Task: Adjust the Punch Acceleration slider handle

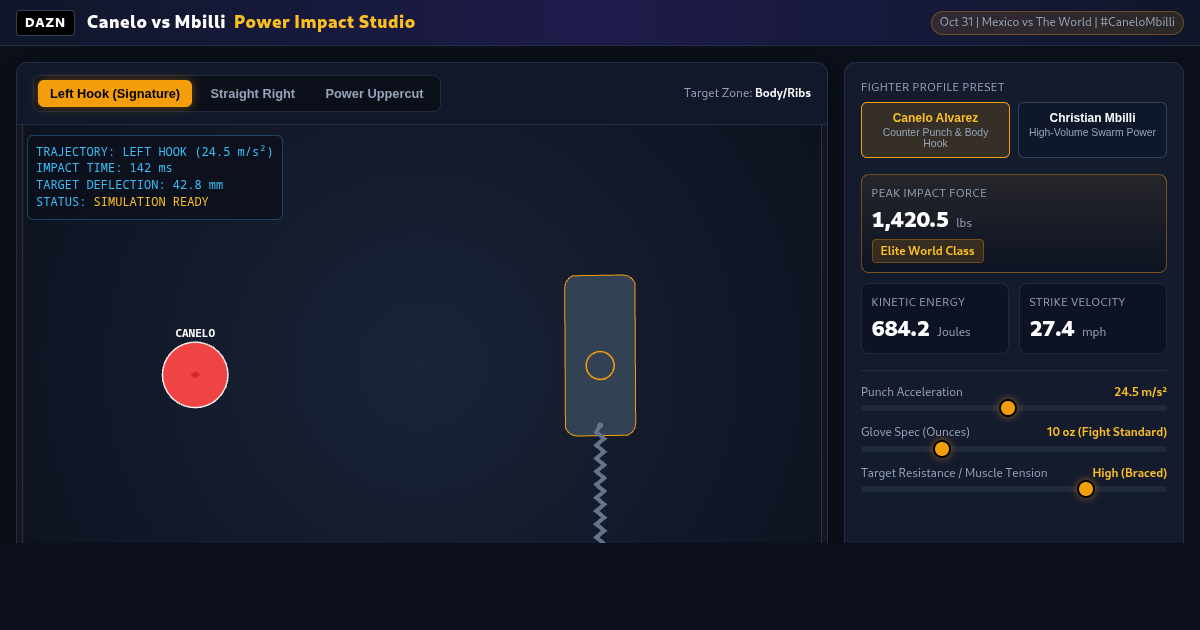Action: 1008,408
